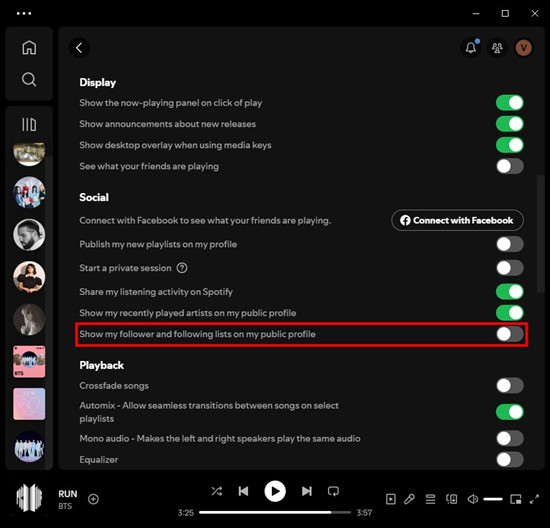The image size is (550, 528).
Task: Toggle Publish my new playlists on profile
Action: pos(510,244)
